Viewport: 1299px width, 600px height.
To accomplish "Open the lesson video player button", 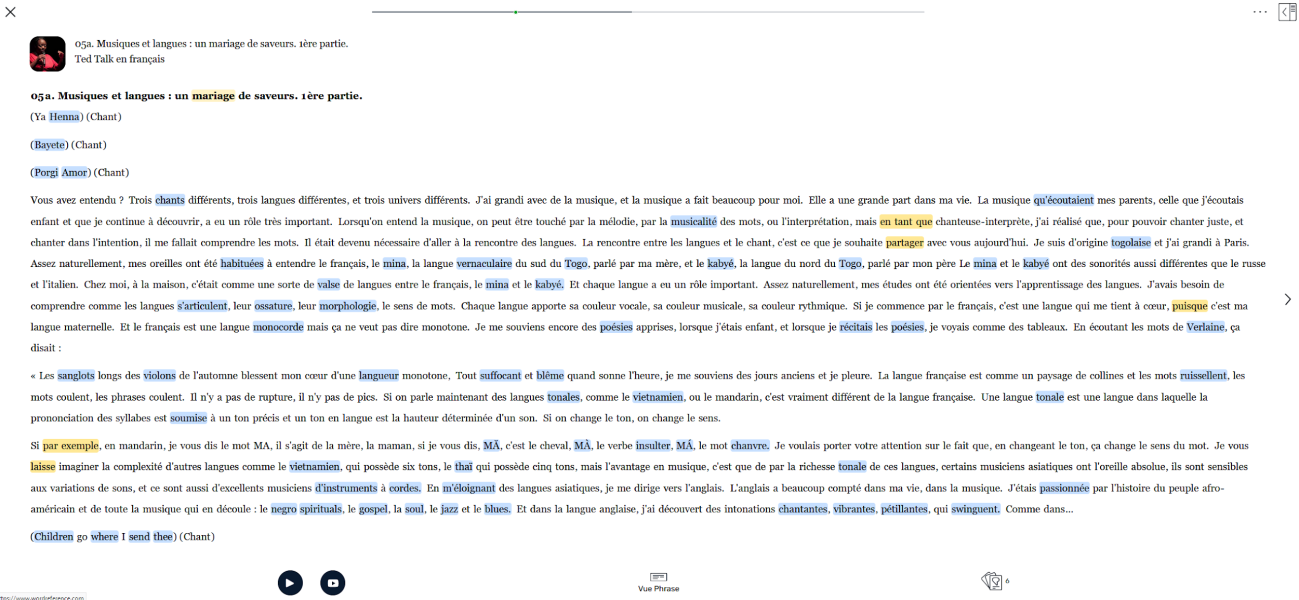I will 333,582.
